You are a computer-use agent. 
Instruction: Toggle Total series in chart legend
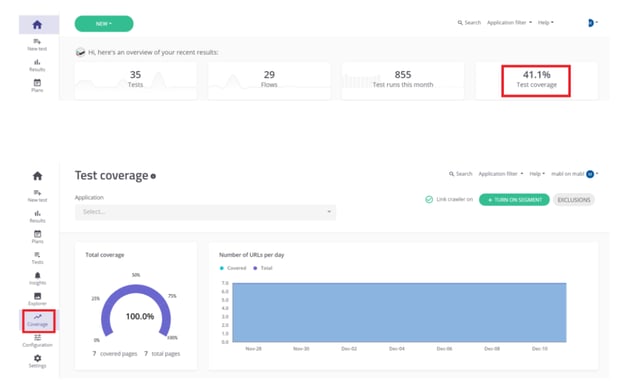coord(263,268)
